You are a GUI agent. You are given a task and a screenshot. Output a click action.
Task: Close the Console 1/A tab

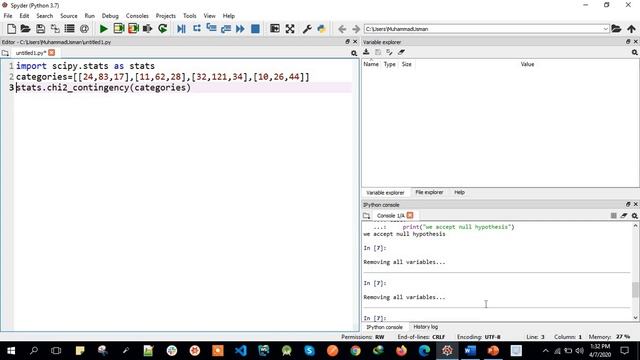pos(410,215)
